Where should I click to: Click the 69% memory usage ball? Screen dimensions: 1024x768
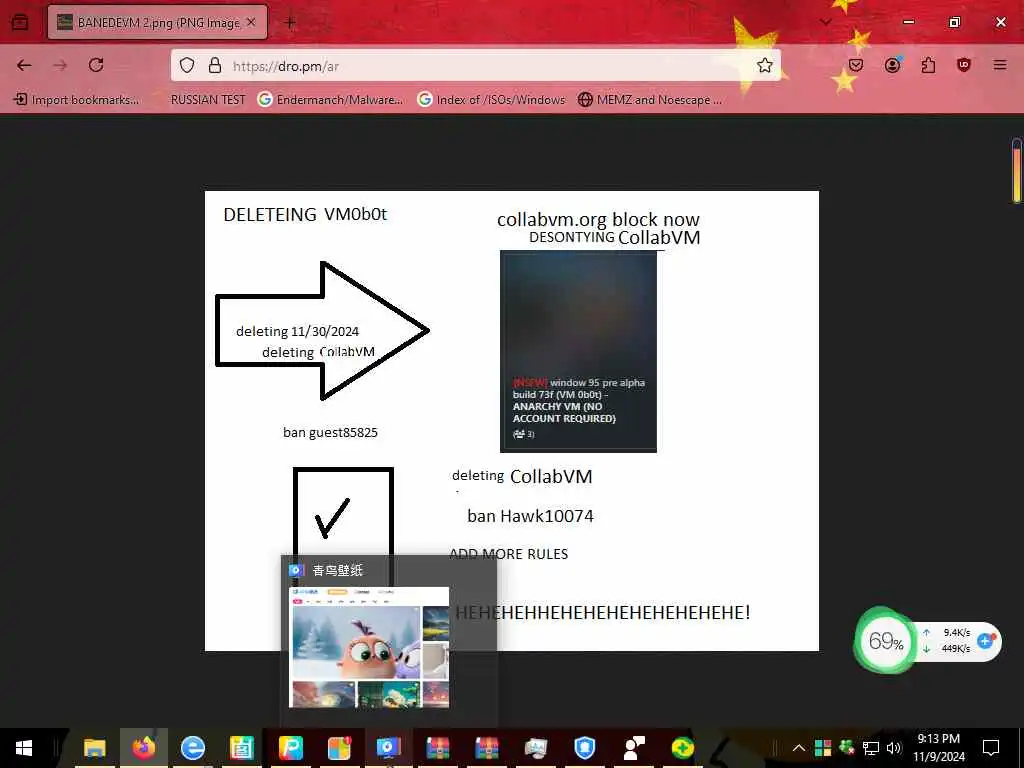pos(885,641)
